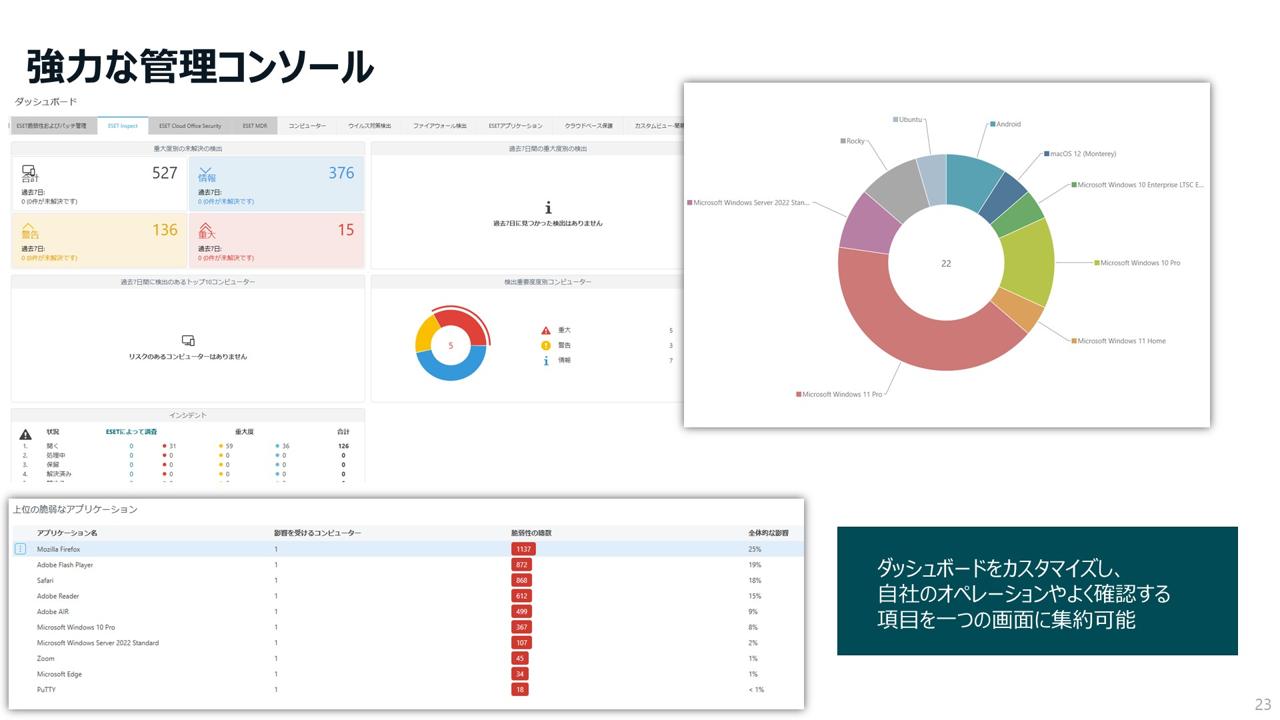
Task: Click the 情報 tile icon beside 376
Action: [x=206, y=172]
